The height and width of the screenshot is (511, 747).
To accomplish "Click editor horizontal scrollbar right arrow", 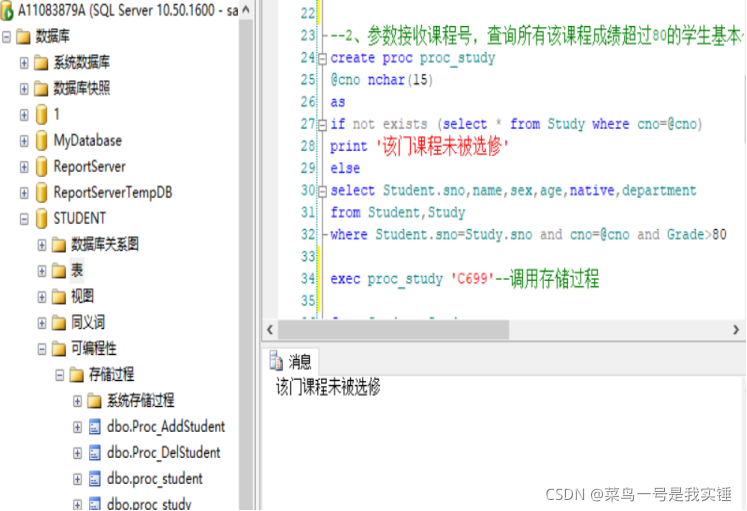I will pyautogui.click(x=736, y=330).
